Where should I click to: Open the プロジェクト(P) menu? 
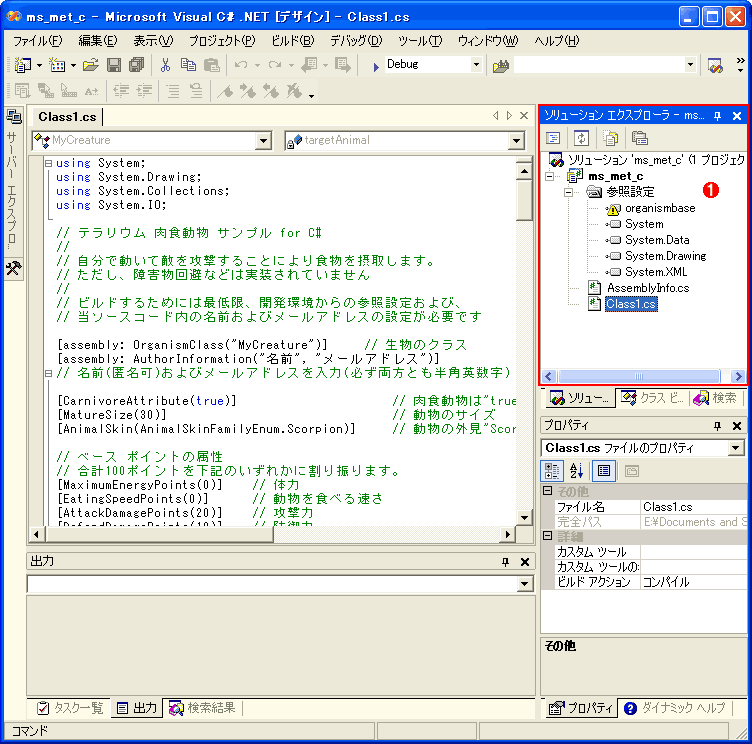[222, 41]
